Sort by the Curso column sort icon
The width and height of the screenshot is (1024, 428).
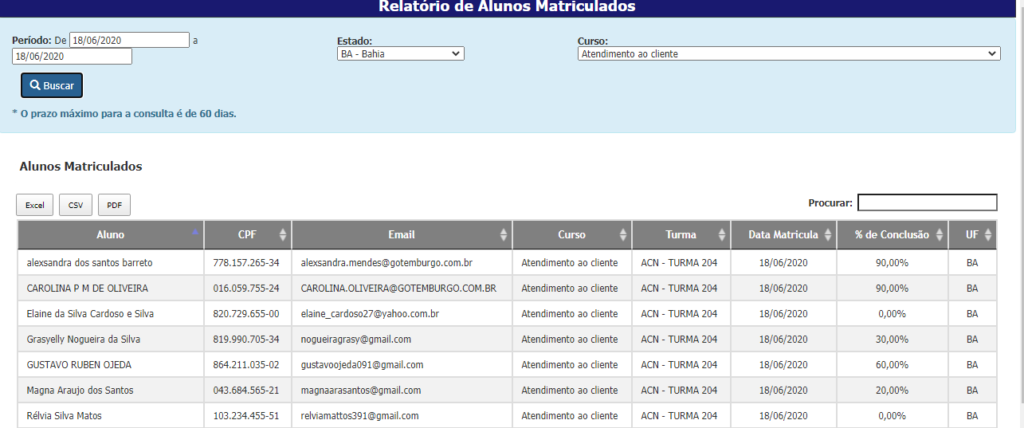click(624, 235)
